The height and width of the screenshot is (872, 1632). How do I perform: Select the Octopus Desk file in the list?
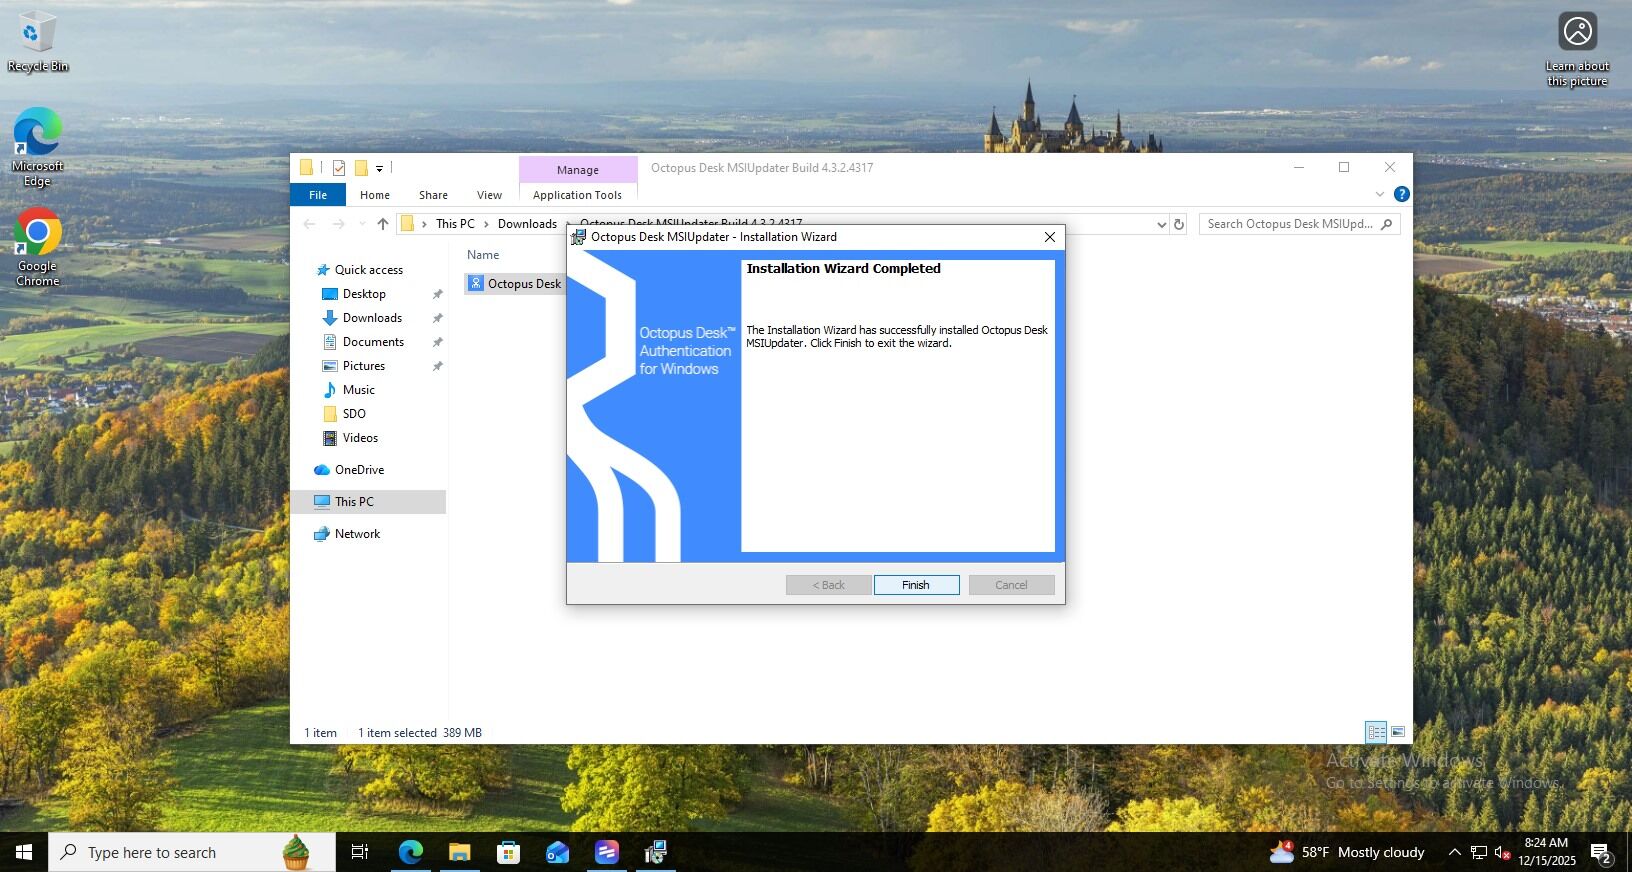click(515, 284)
